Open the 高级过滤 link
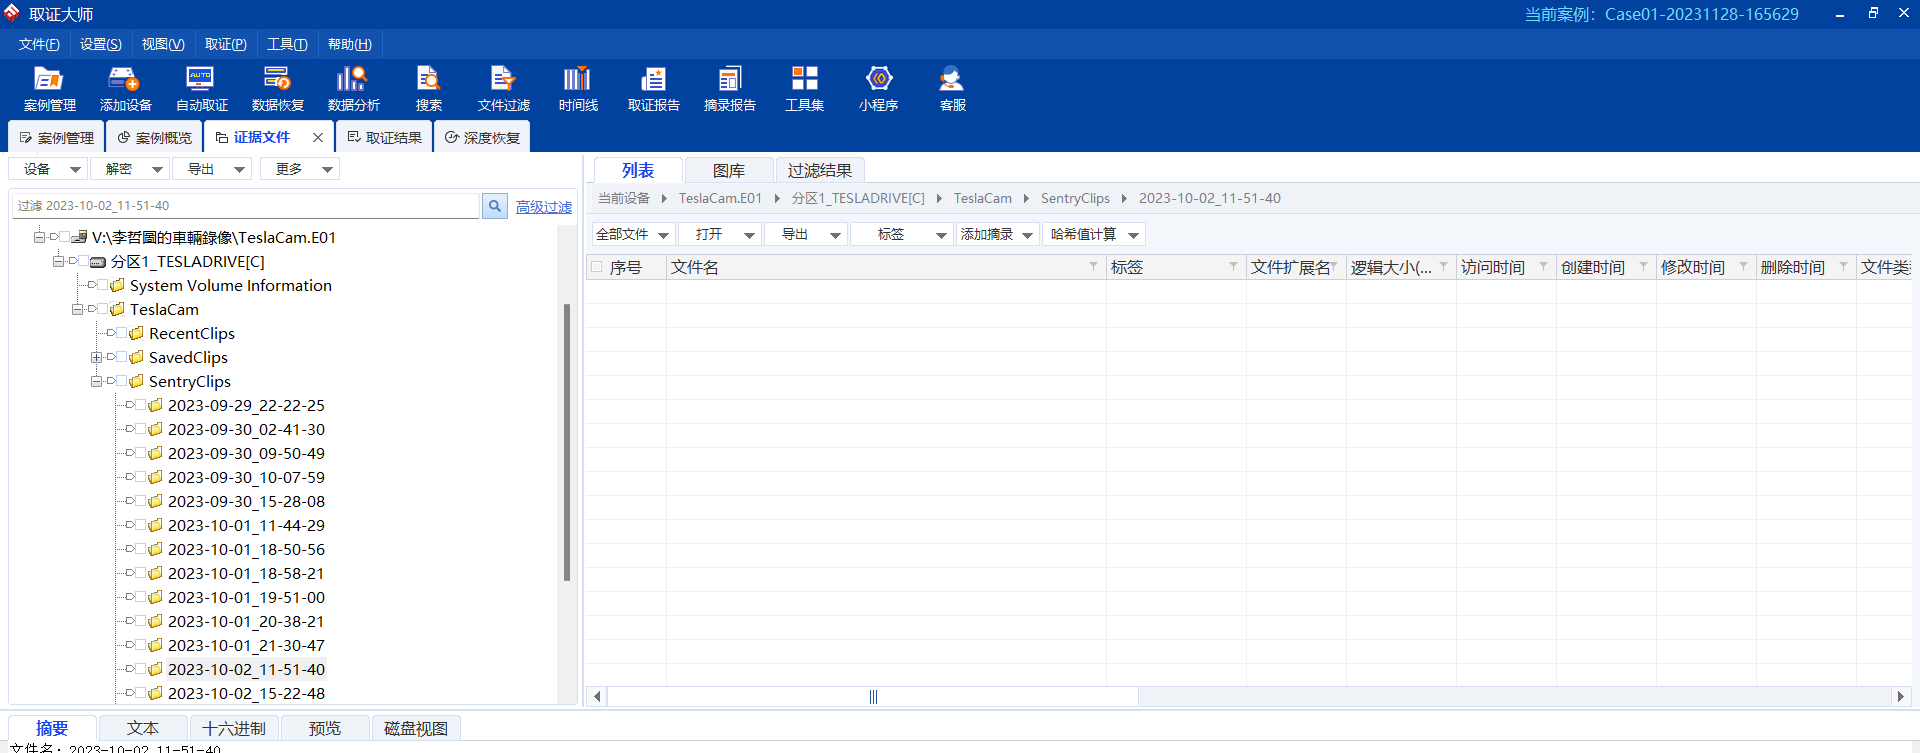This screenshot has width=1920, height=753. (x=544, y=207)
